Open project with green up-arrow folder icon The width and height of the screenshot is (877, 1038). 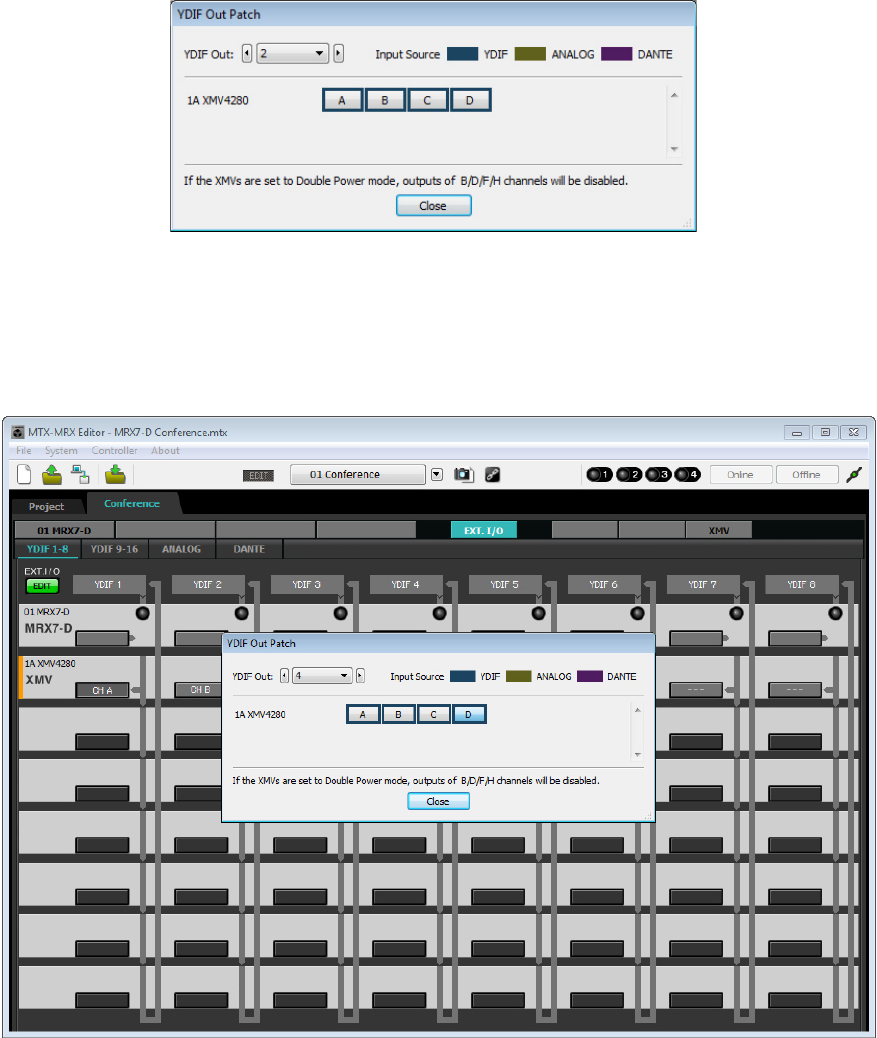point(52,474)
